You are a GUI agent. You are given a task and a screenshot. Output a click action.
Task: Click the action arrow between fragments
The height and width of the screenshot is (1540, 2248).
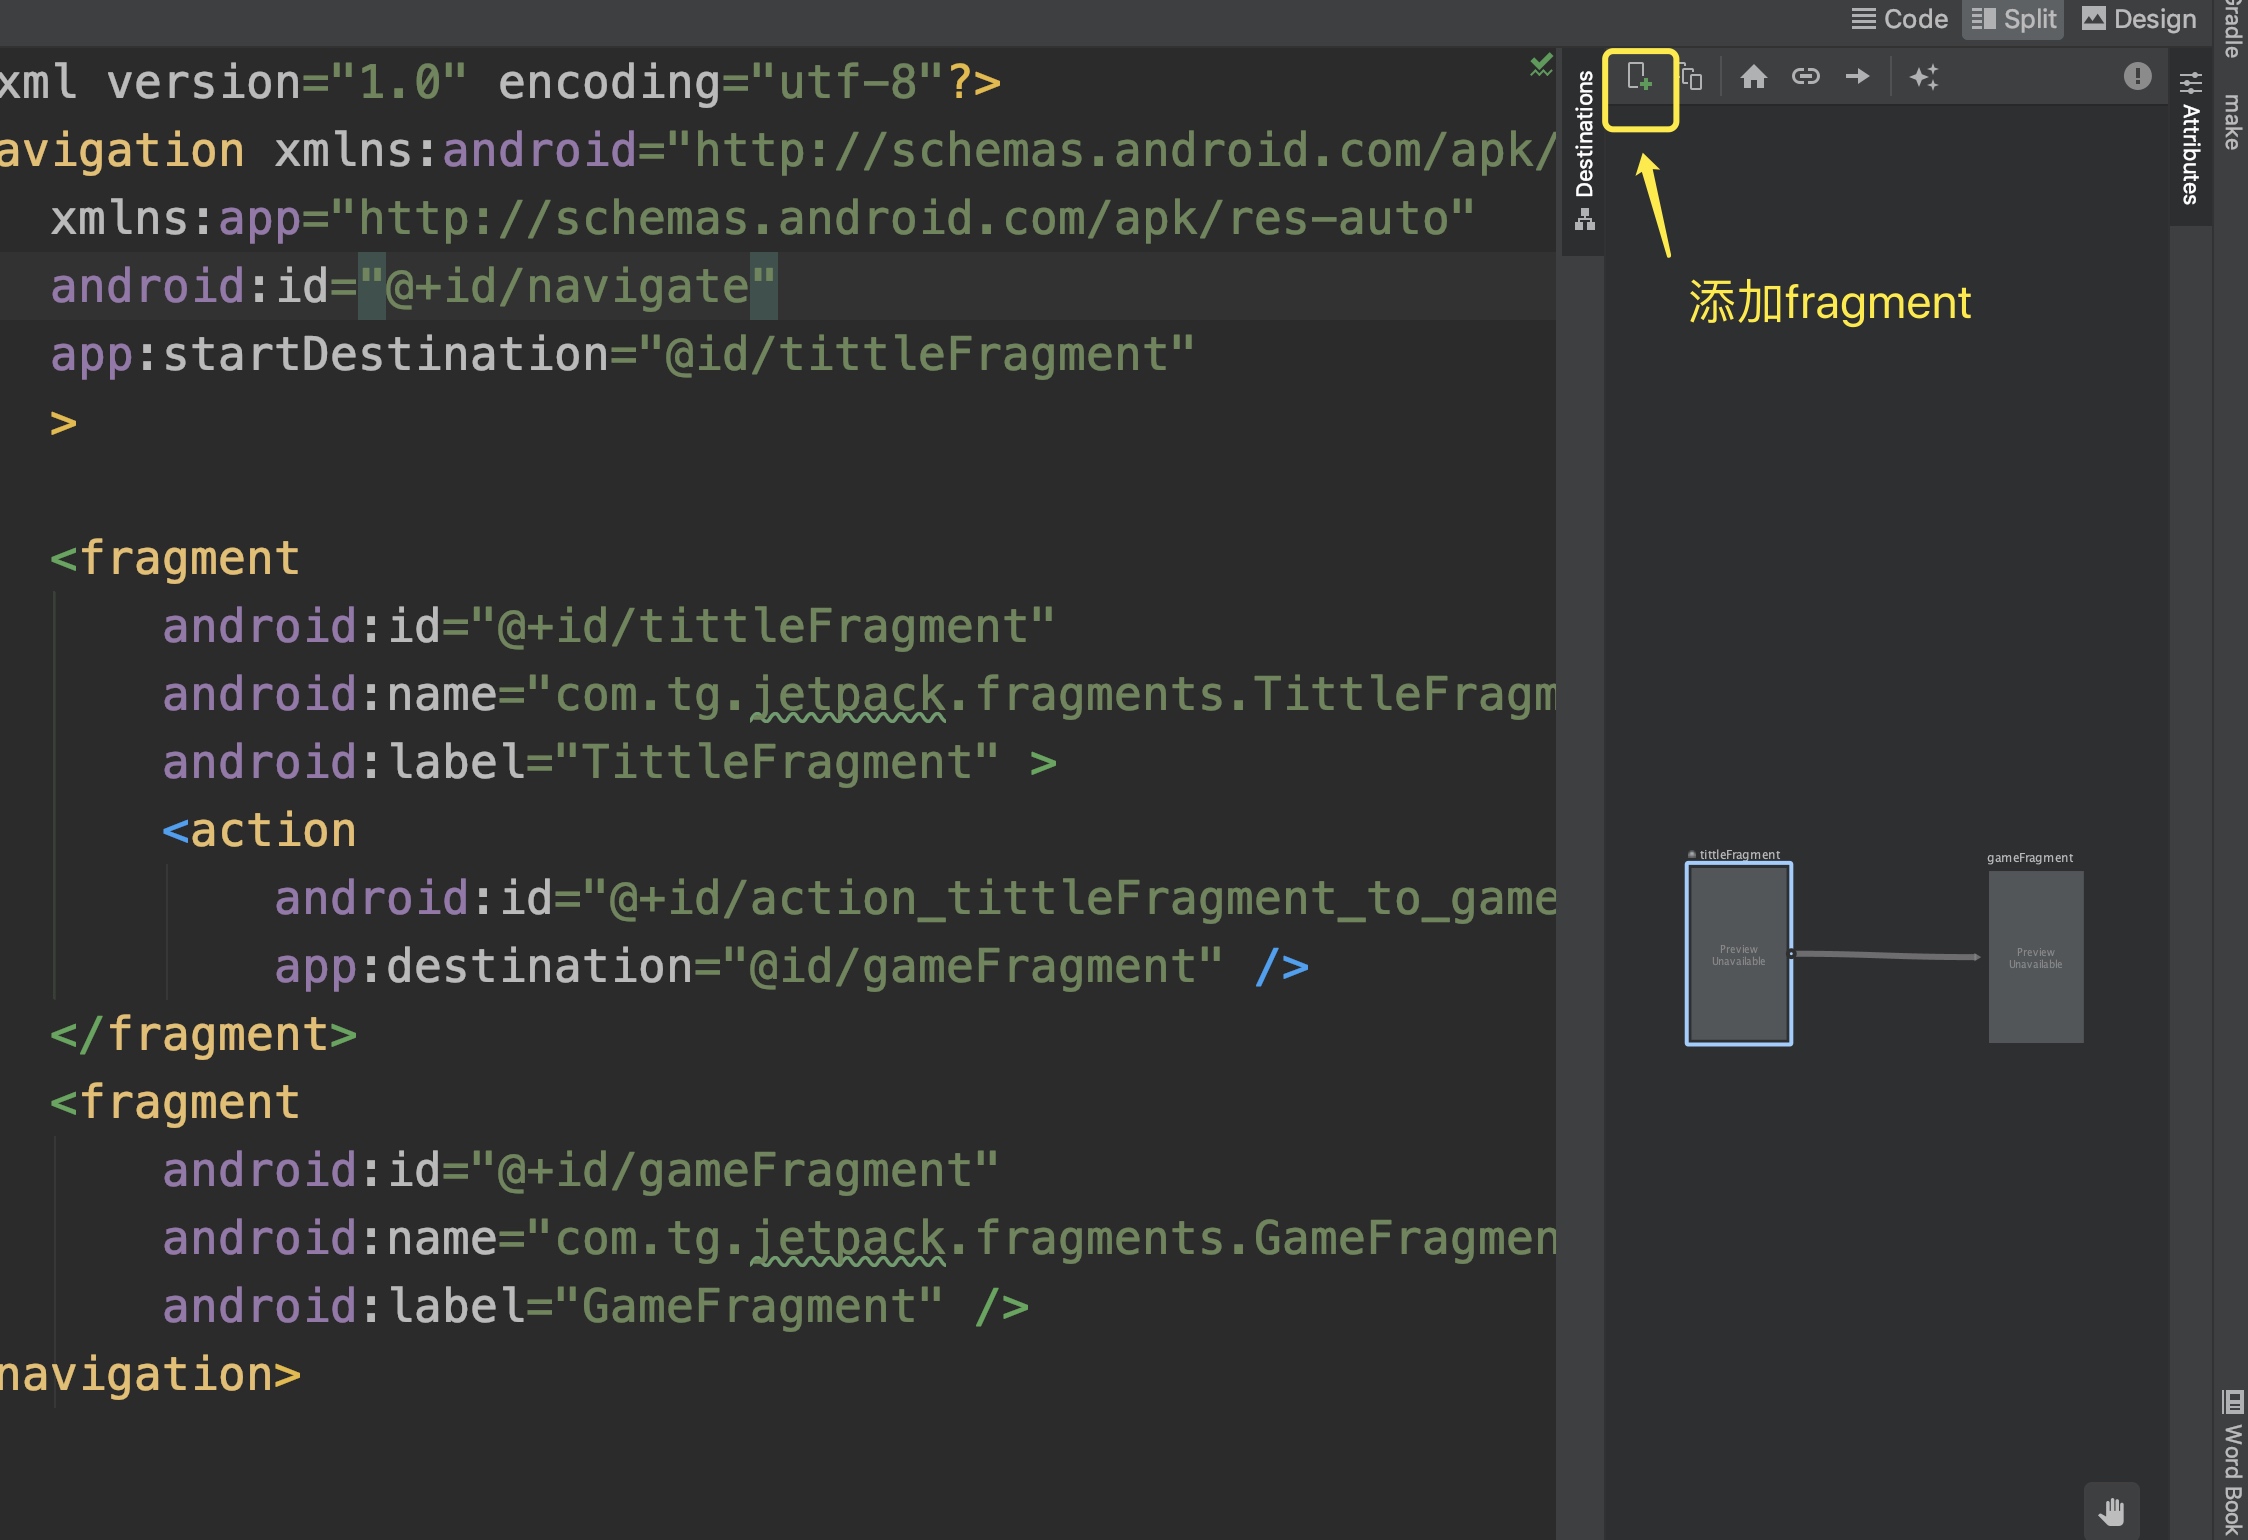pyautogui.click(x=1886, y=956)
